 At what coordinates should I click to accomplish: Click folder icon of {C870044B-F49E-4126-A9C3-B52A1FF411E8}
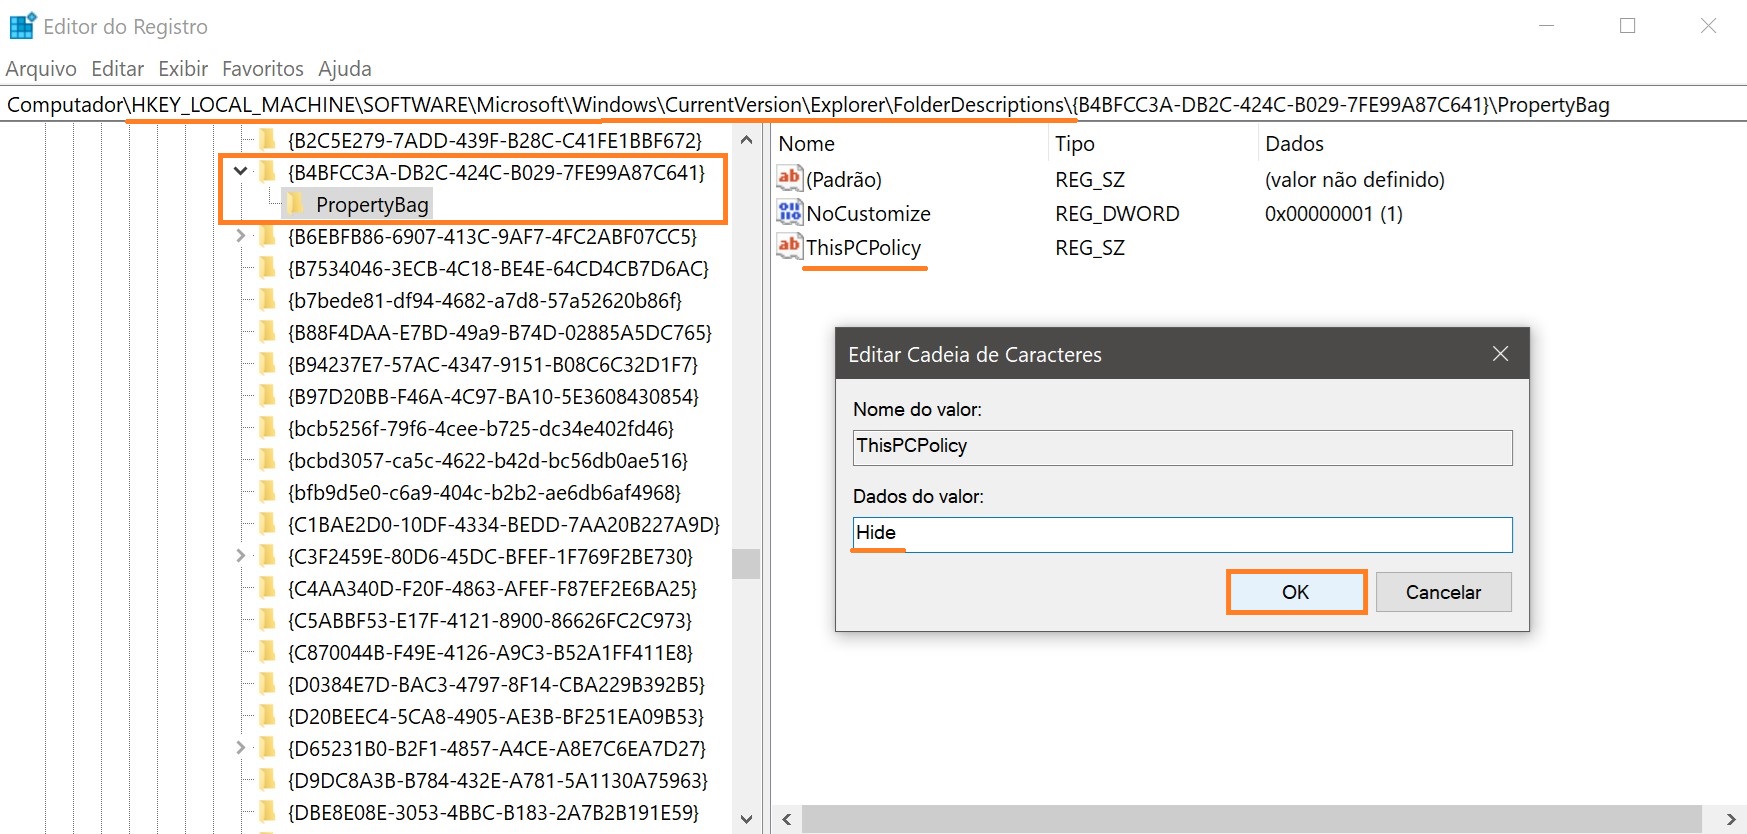point(268,652)
